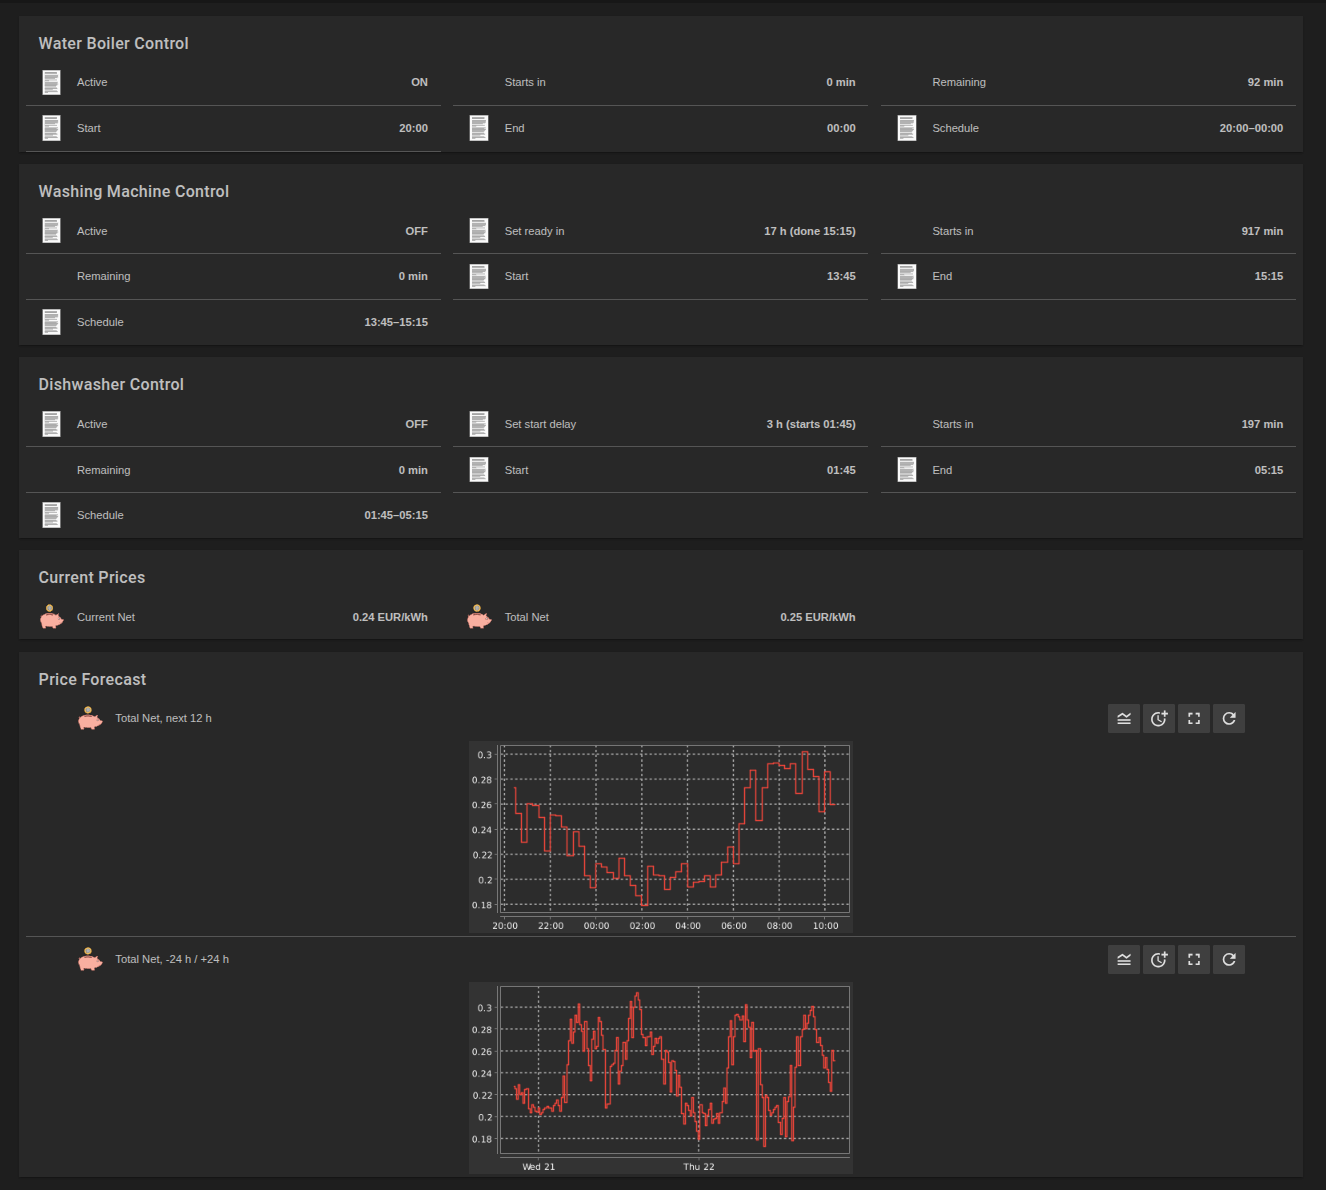Select the Washing Machine Schedule icon
The height and width of the screenshot is (1190, 1326).
point(51,322)
